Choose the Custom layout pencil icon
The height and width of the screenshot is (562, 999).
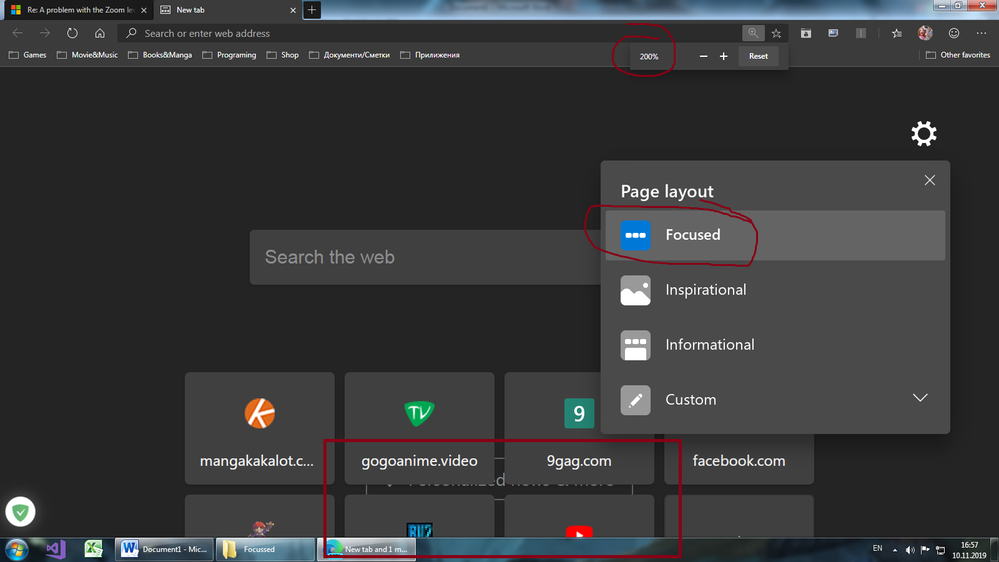pos(635,400)
